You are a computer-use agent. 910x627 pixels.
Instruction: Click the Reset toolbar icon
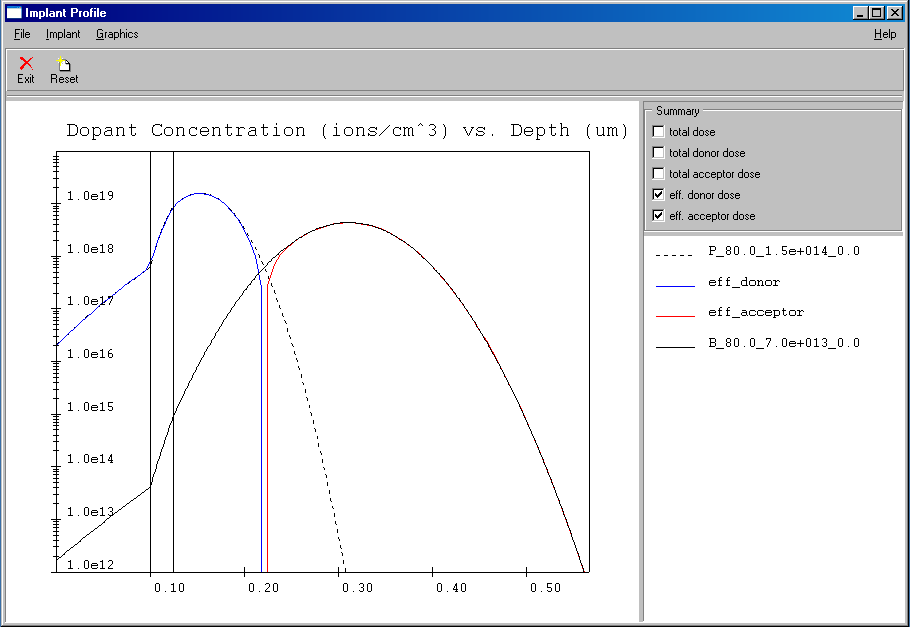click(63, 63)
